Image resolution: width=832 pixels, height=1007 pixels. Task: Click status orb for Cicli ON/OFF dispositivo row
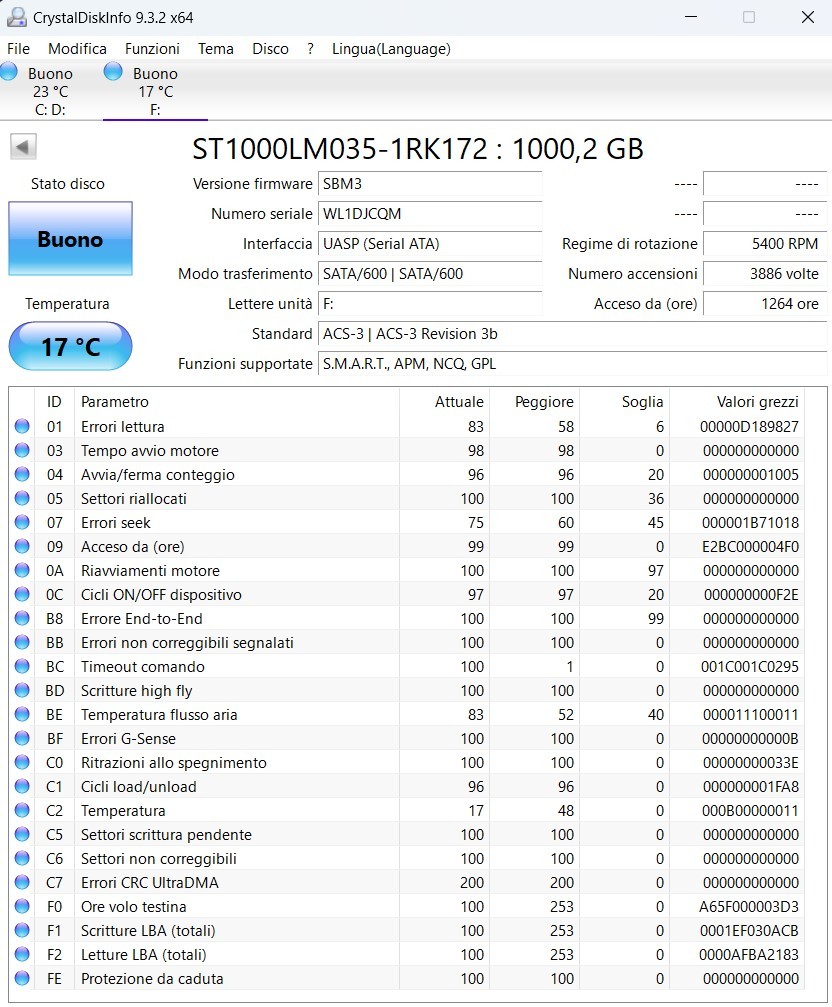22,594
